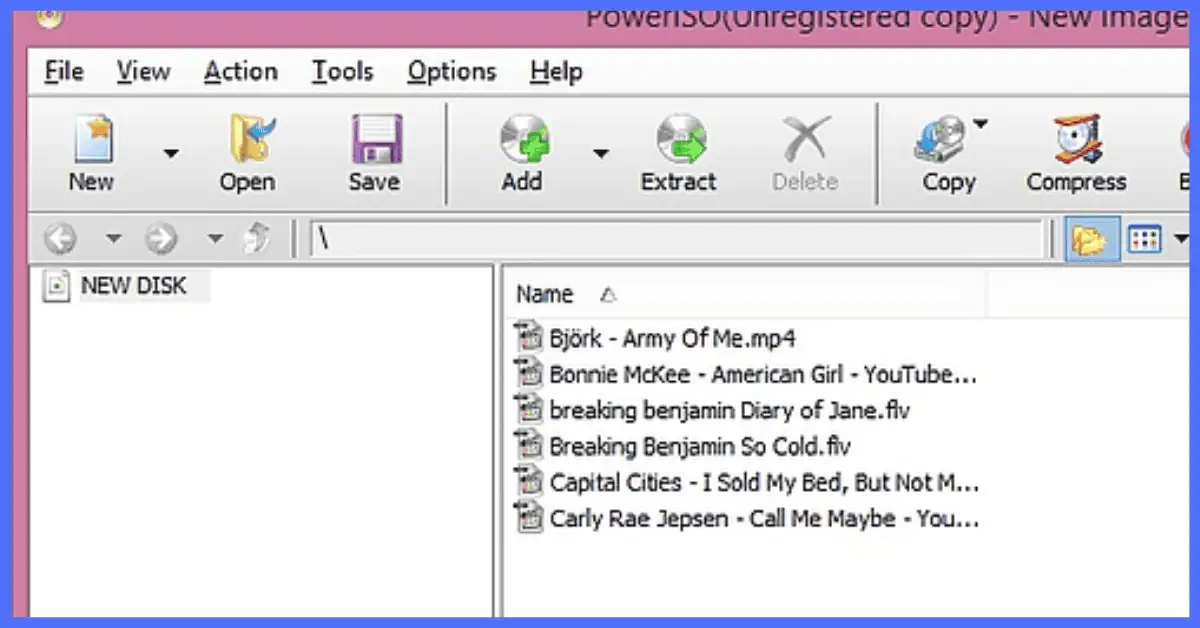This screenshot has width=1200, height=628.
Task: Click into the path address field
Action: click(x=677, y=240)
